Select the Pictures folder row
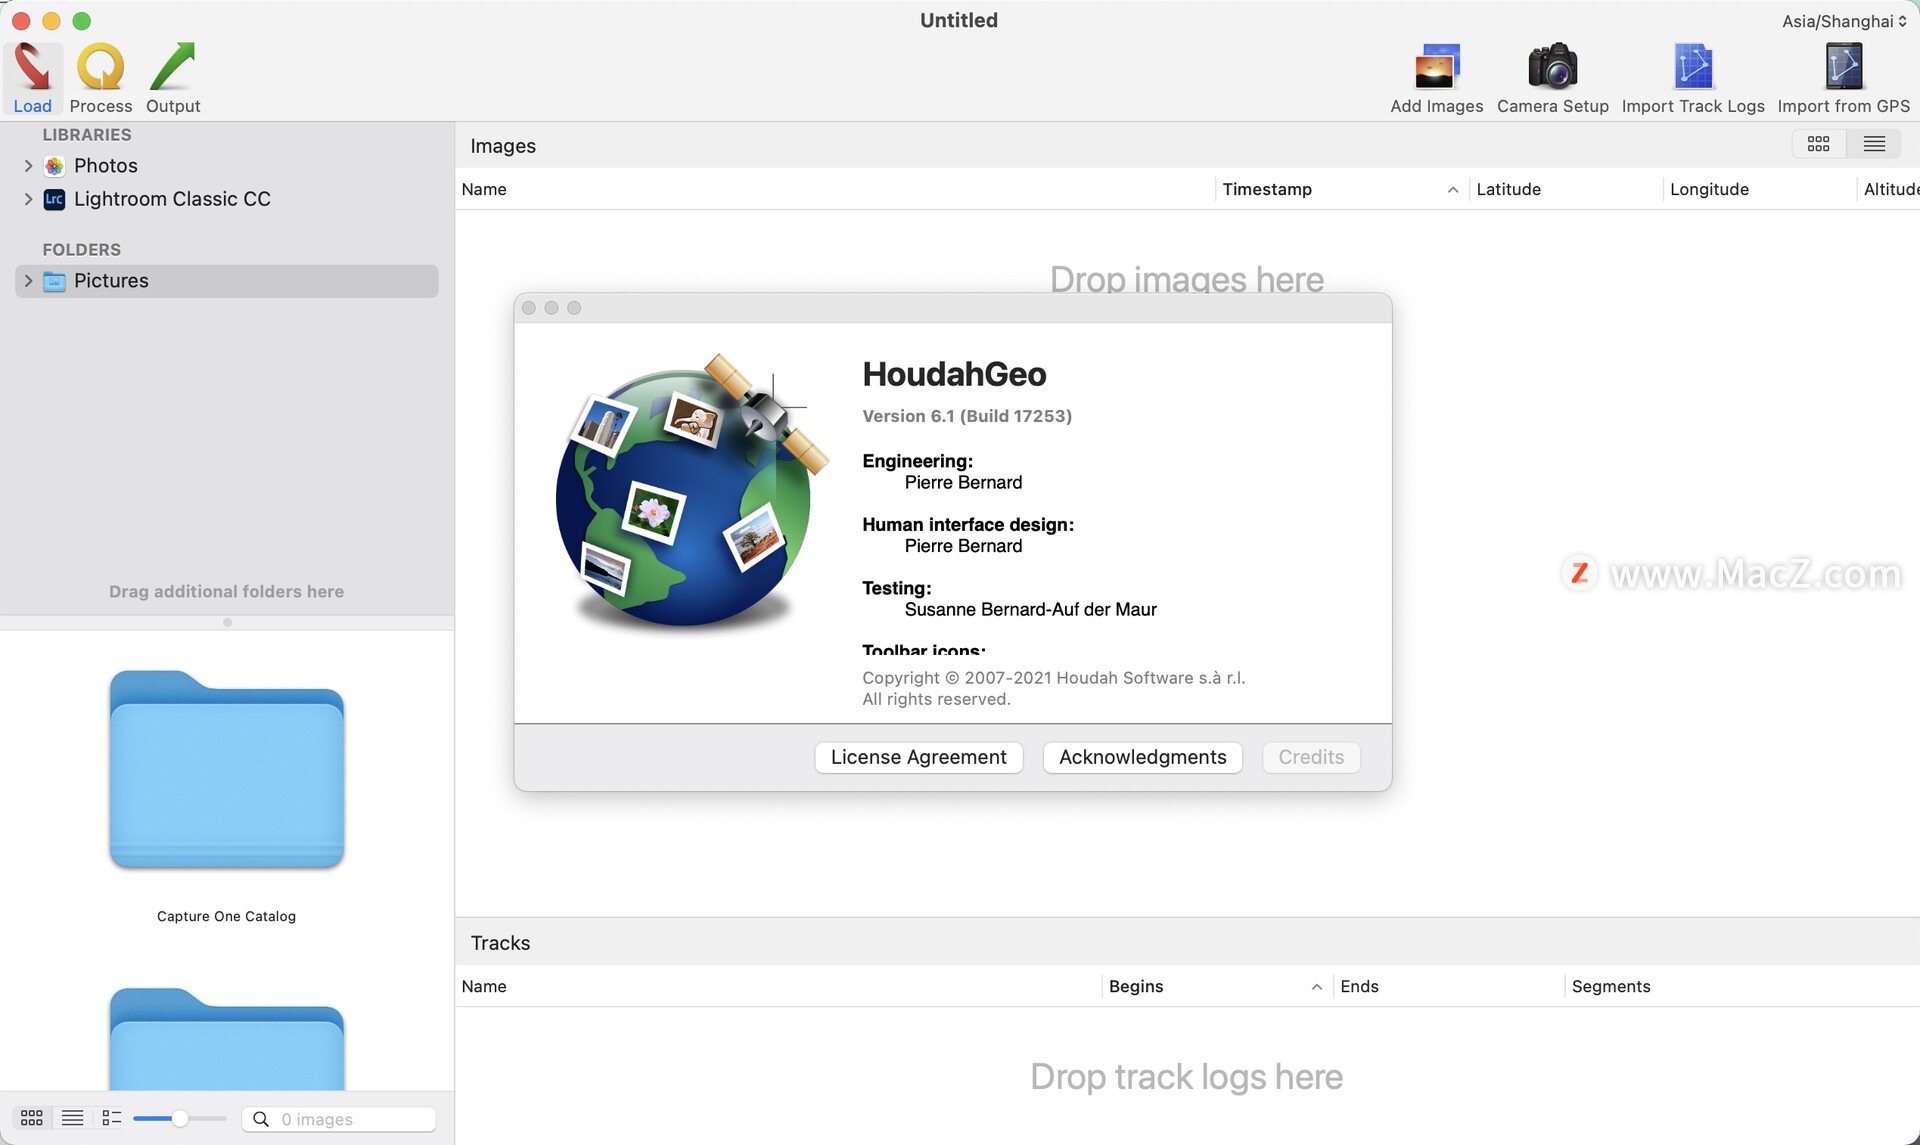Screen dimensions: 1920x1145 click(x=227, y=281)
